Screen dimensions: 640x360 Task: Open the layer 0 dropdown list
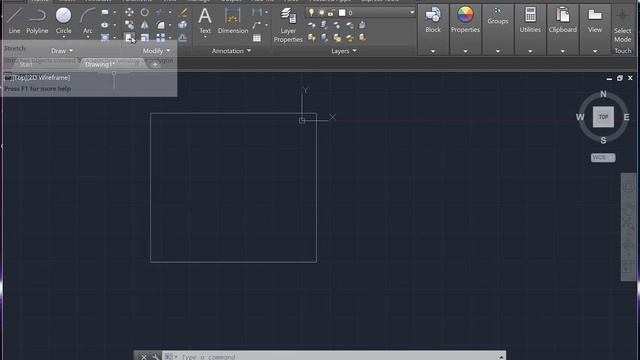(x=412, y=12)
